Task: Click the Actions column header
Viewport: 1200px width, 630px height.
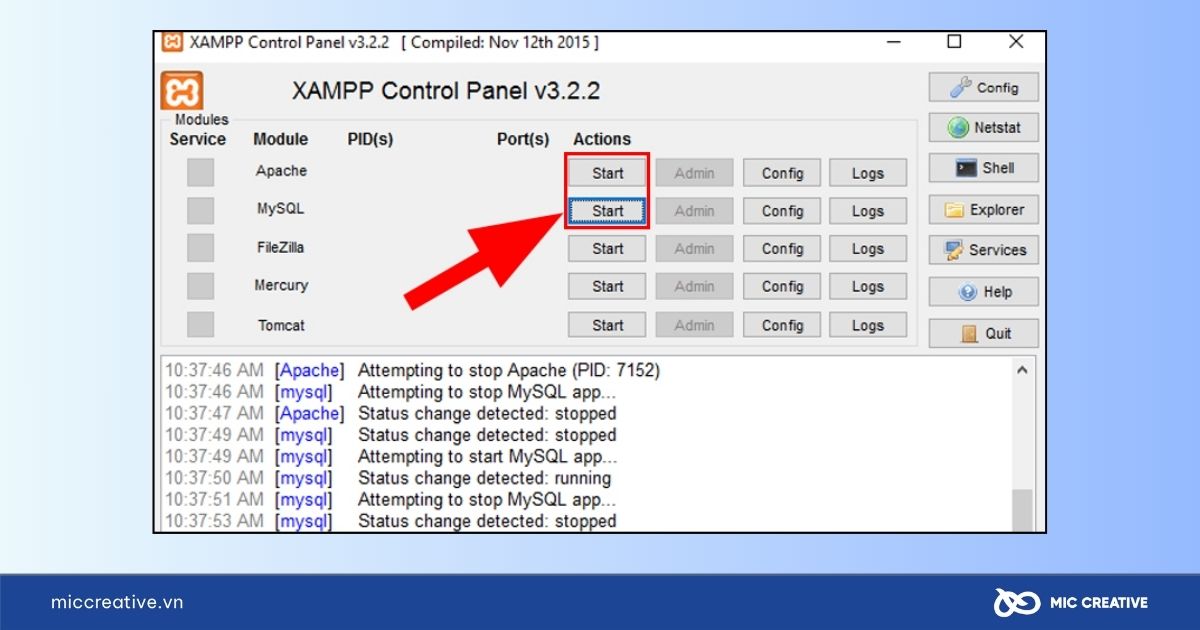Action: (602, 139)
